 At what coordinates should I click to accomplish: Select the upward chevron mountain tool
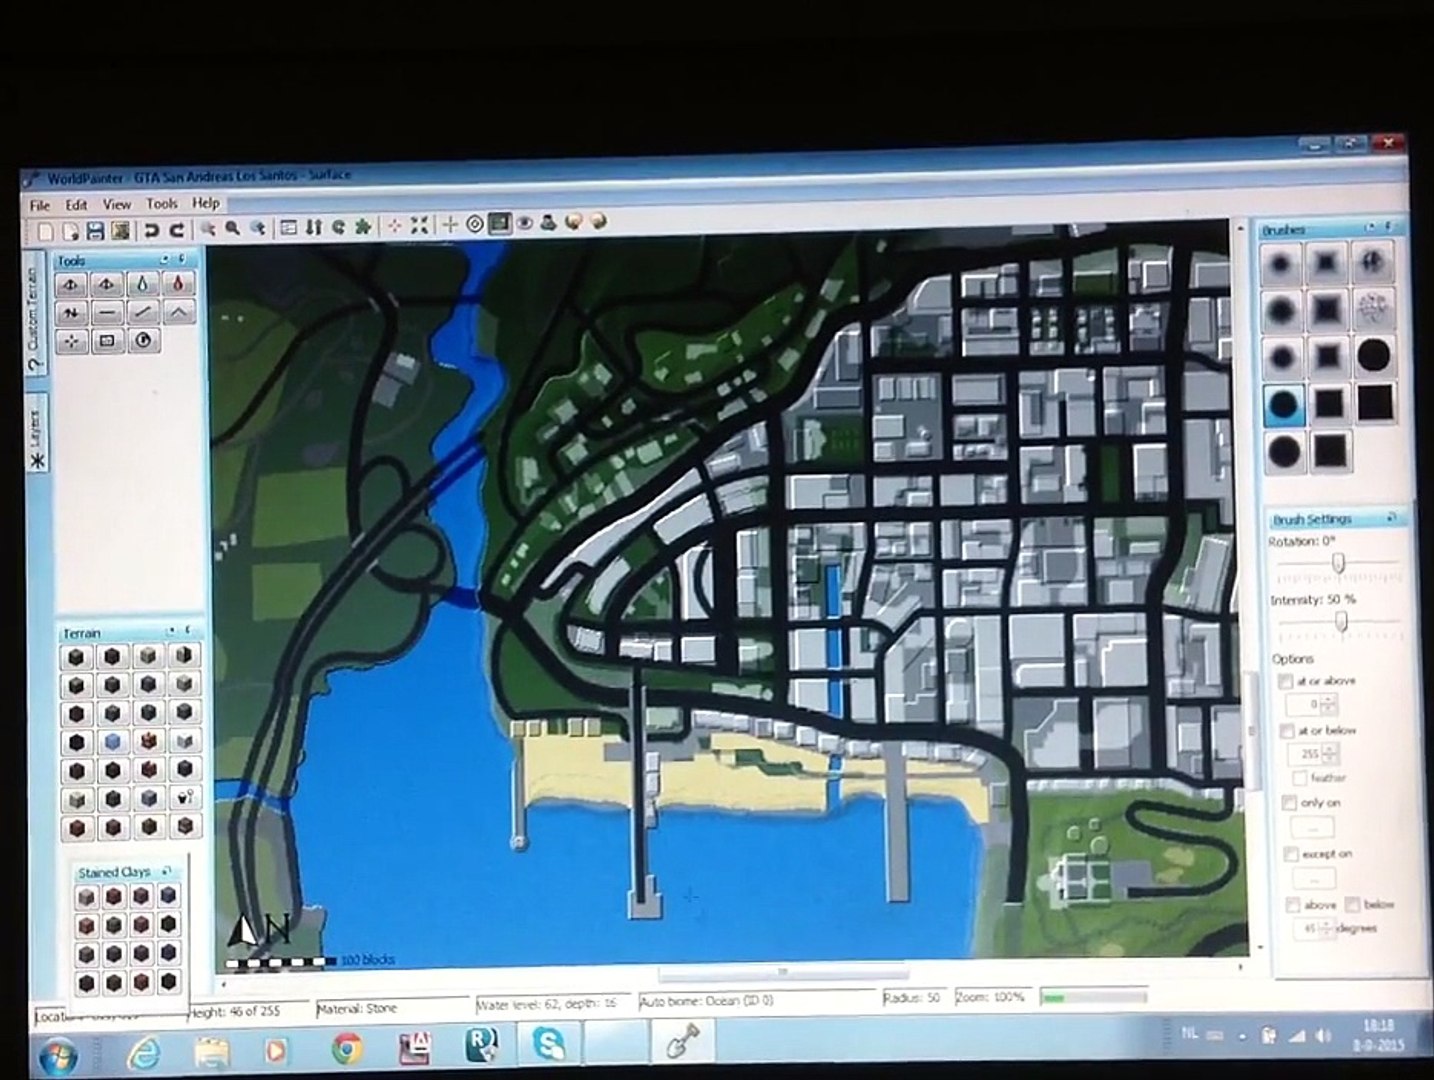178,313
